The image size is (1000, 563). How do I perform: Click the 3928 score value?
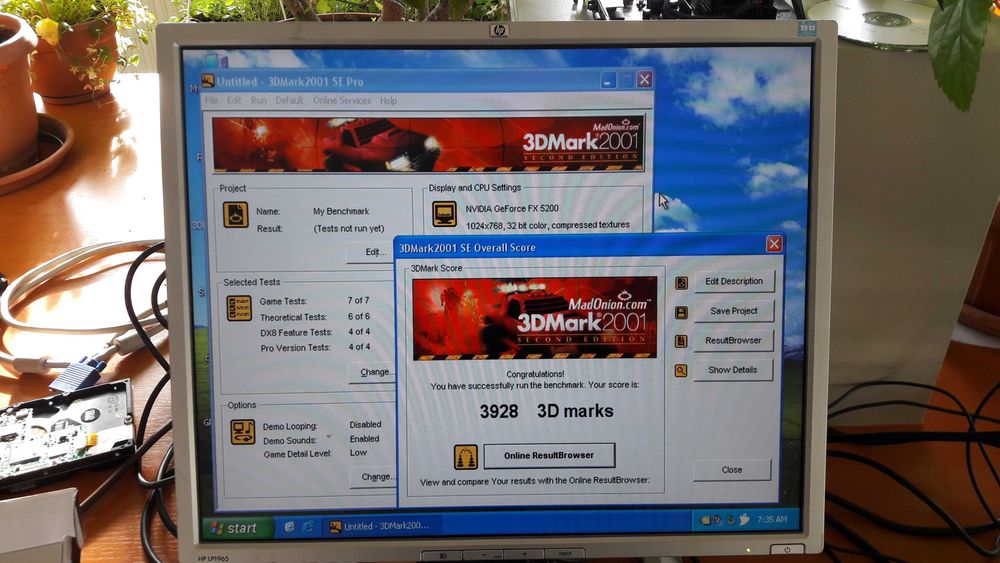(499, 411)
